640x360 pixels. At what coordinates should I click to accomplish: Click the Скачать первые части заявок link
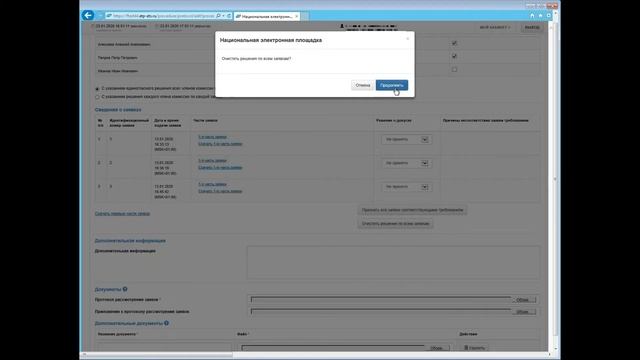point(122,214)
